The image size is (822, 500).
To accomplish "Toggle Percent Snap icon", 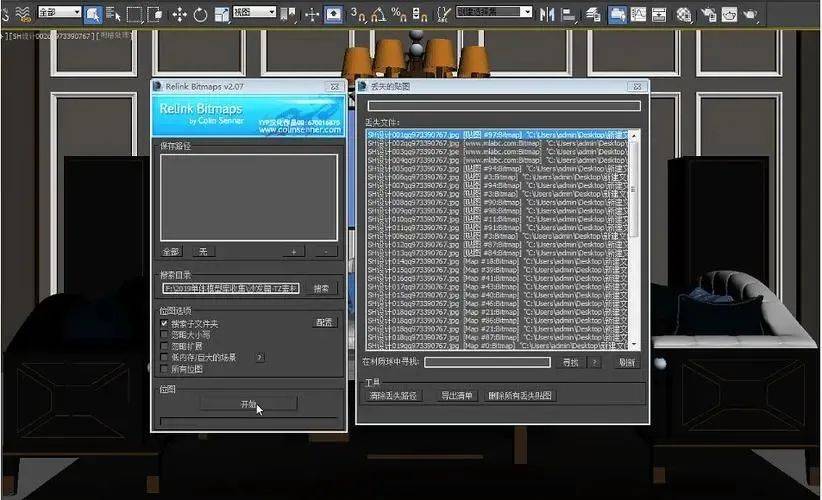I will click(x=399, y=14).
